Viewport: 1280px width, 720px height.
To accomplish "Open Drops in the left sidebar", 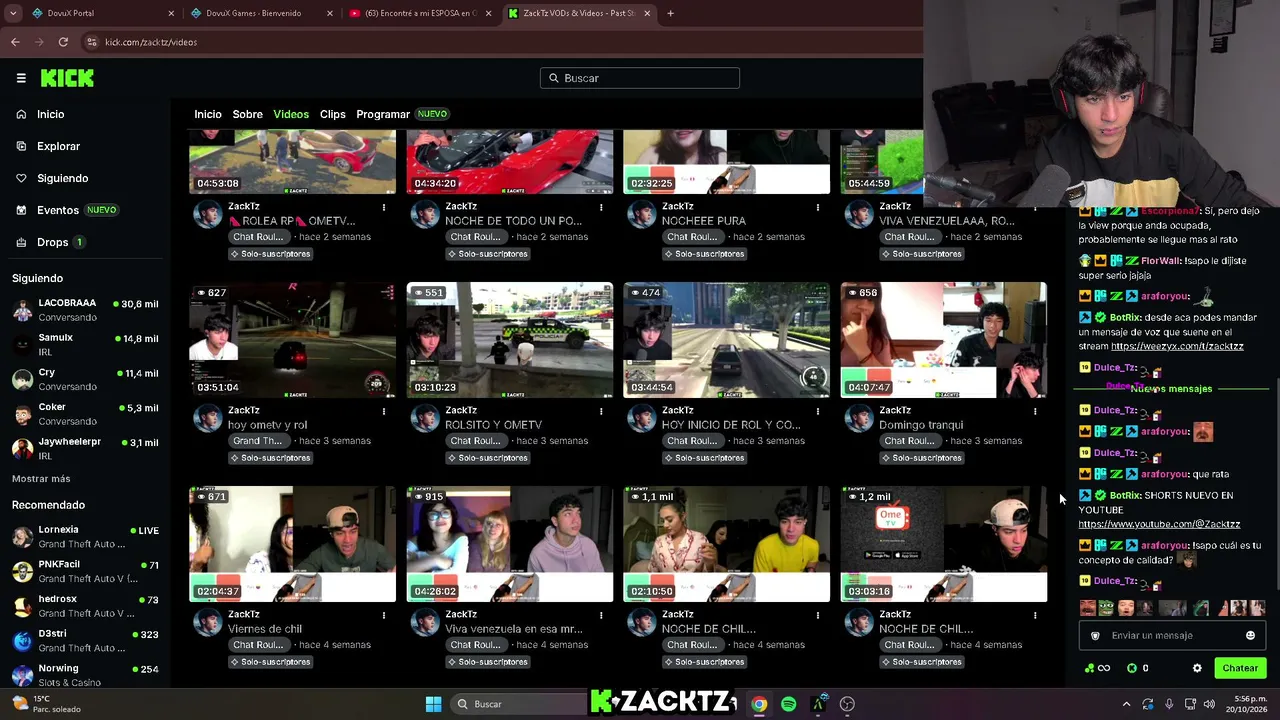I will 52,242.
